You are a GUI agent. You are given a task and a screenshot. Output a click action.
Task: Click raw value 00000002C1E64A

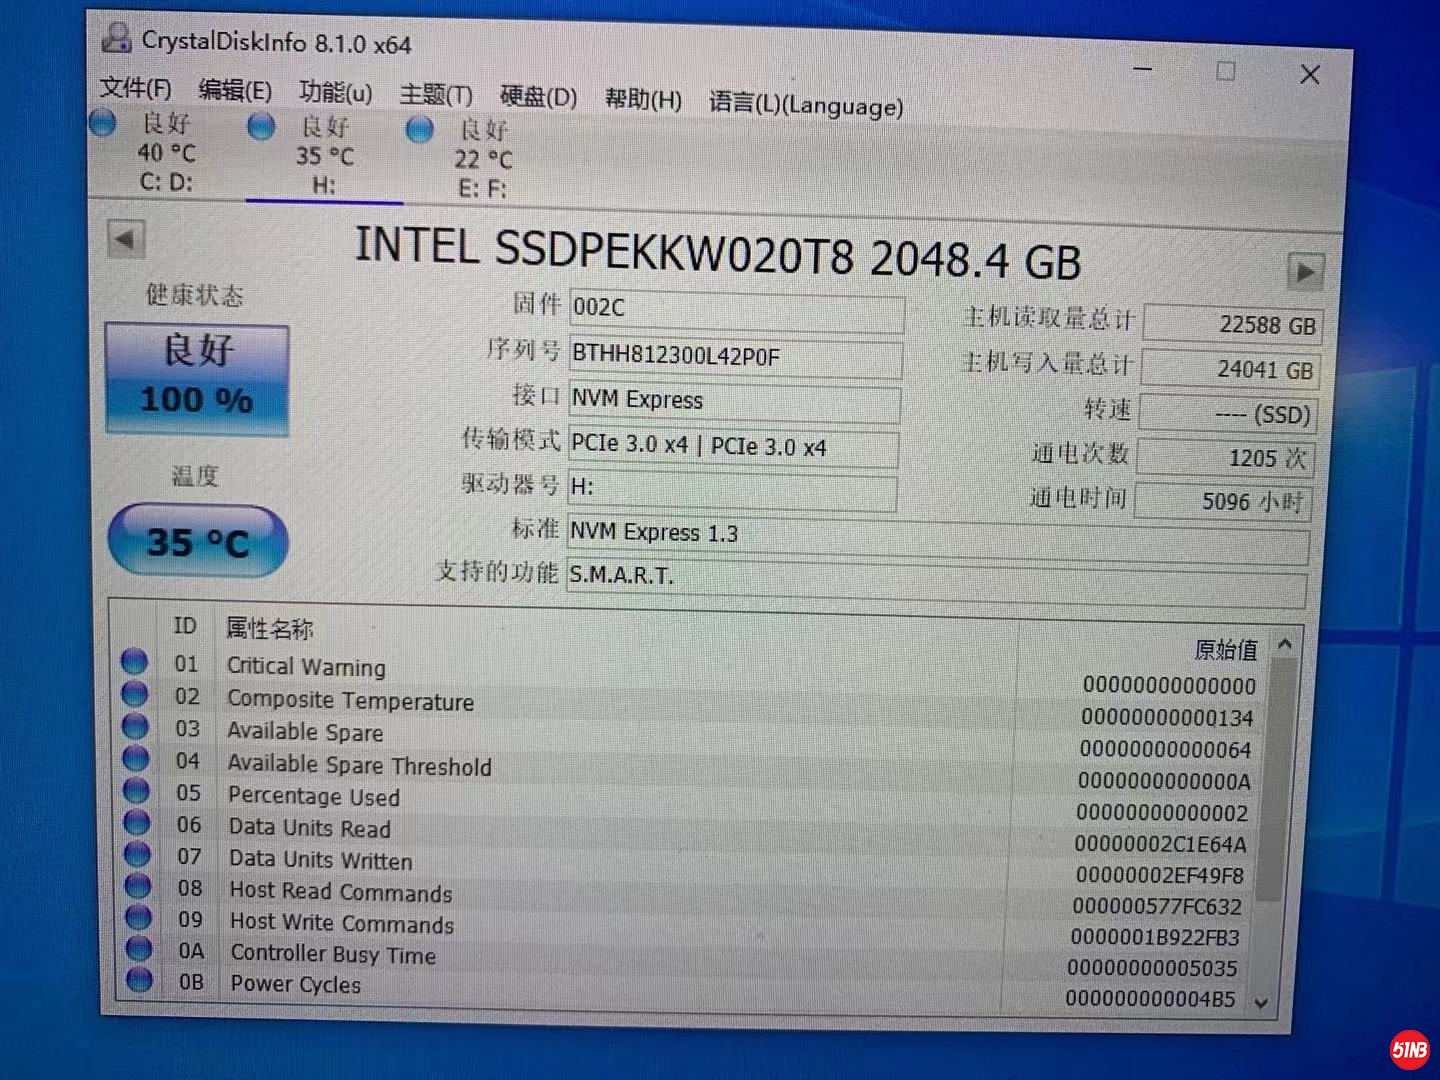(1161, 844)
